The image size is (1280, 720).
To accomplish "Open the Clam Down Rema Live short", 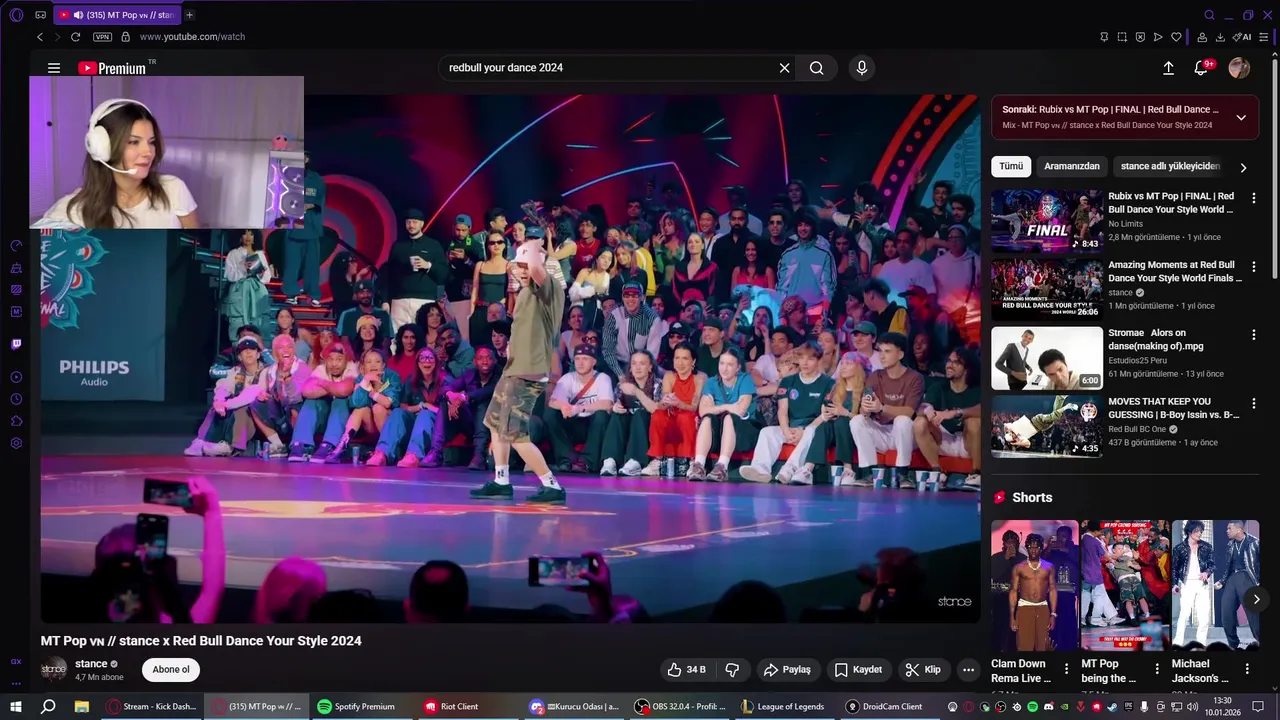I will pyautogui.click(x=1035, y=585).
